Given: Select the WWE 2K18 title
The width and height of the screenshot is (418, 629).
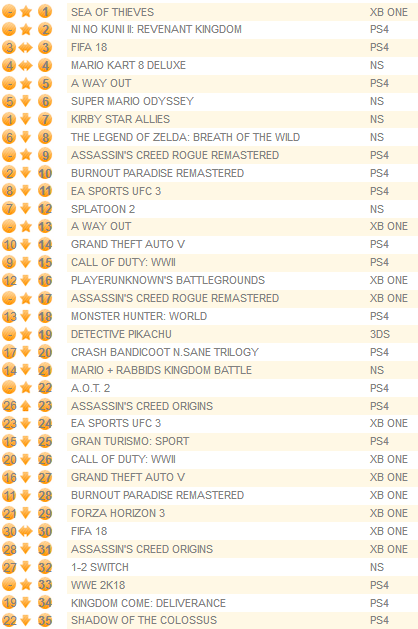Looking at the screenshot, I should click(98, 585).
